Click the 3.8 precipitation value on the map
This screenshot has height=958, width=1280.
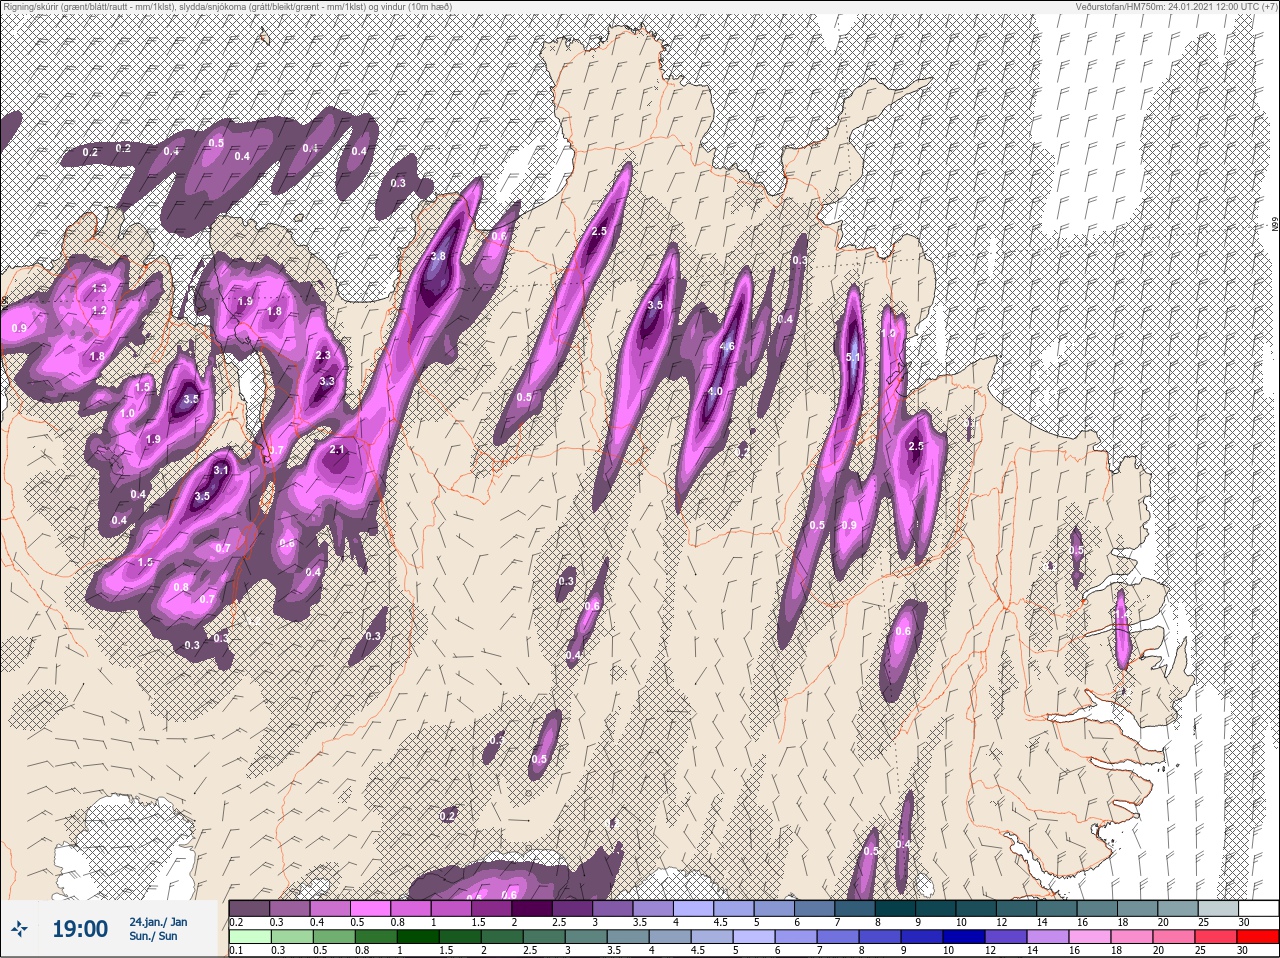[x=437, y=256]
